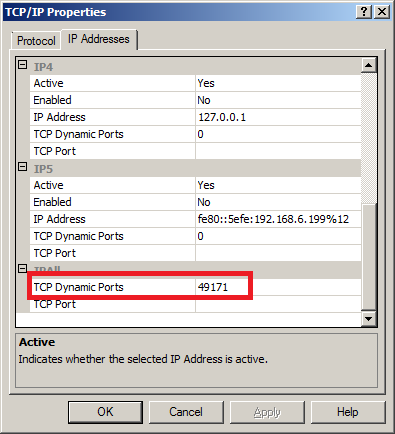This screenshot has height=434, width=395.
Task: Collapse the IP4 section
Action: tap(22, 65)
